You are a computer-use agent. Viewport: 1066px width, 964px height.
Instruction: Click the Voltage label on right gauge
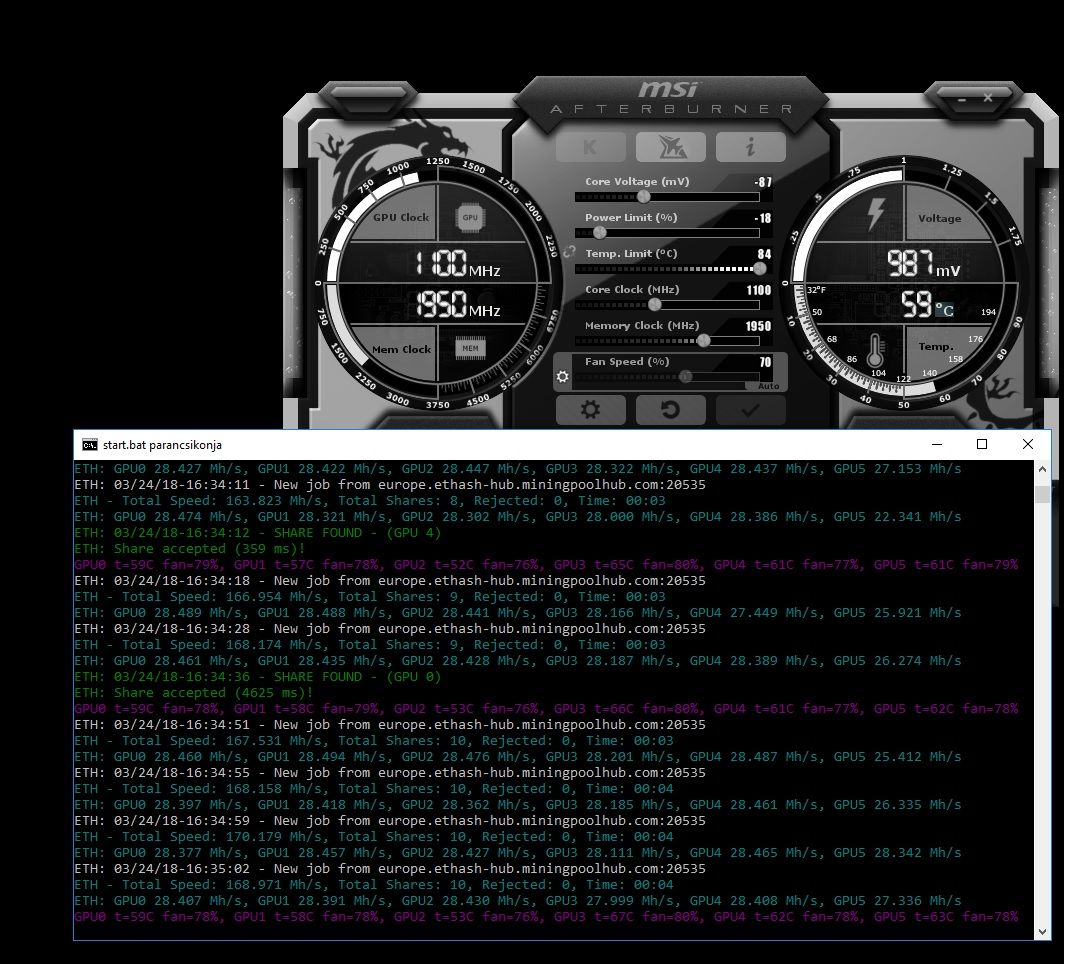[x=940, y=218]
